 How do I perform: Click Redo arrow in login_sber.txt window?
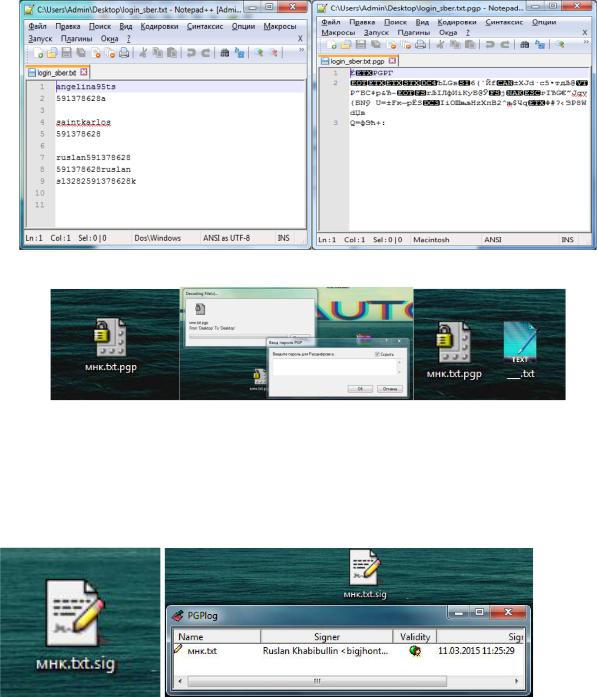click(x=205, y=53)
